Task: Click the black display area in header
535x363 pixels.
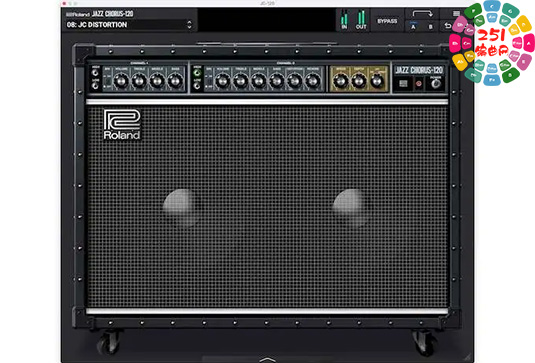Action: (267, 20)
